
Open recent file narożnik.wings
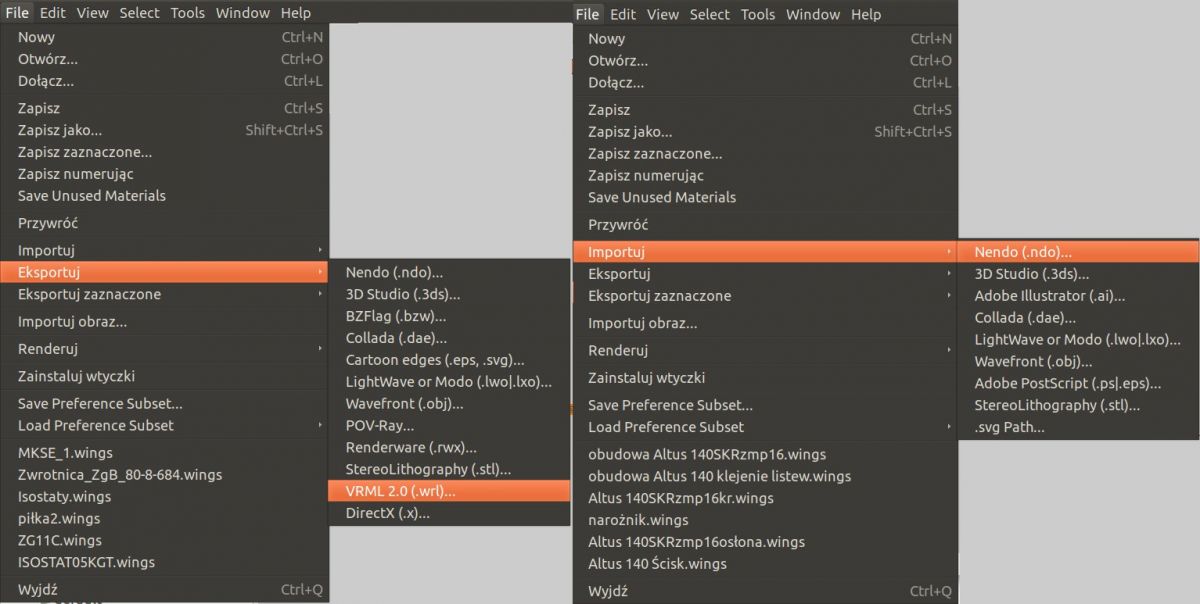click(638, 520)
